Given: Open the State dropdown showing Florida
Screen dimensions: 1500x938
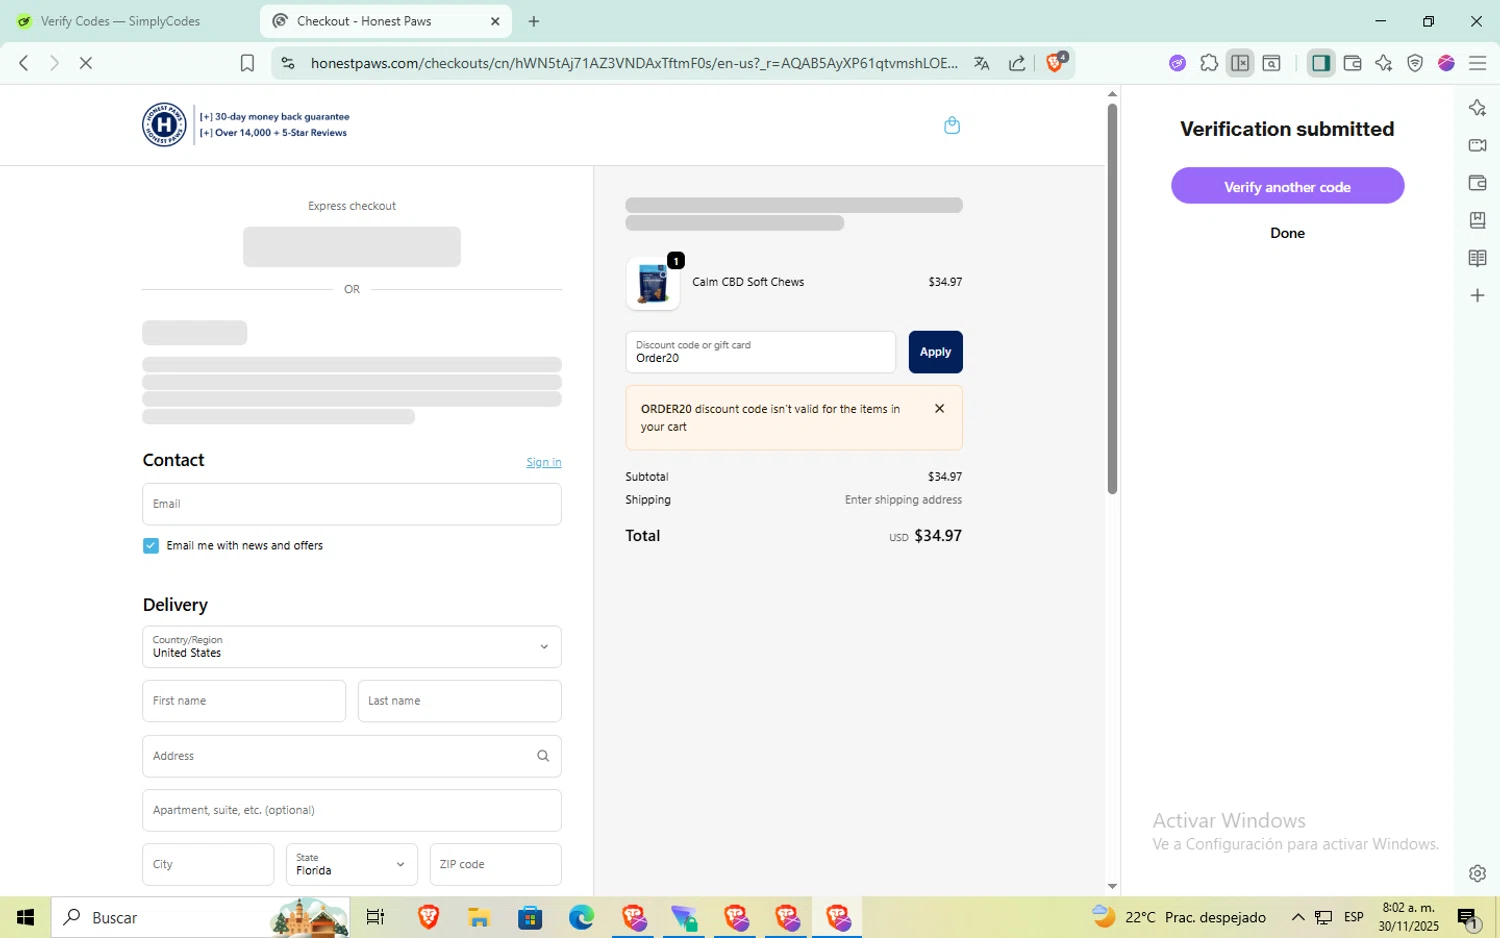Looking at the screenshot, I should click(351, 864).
